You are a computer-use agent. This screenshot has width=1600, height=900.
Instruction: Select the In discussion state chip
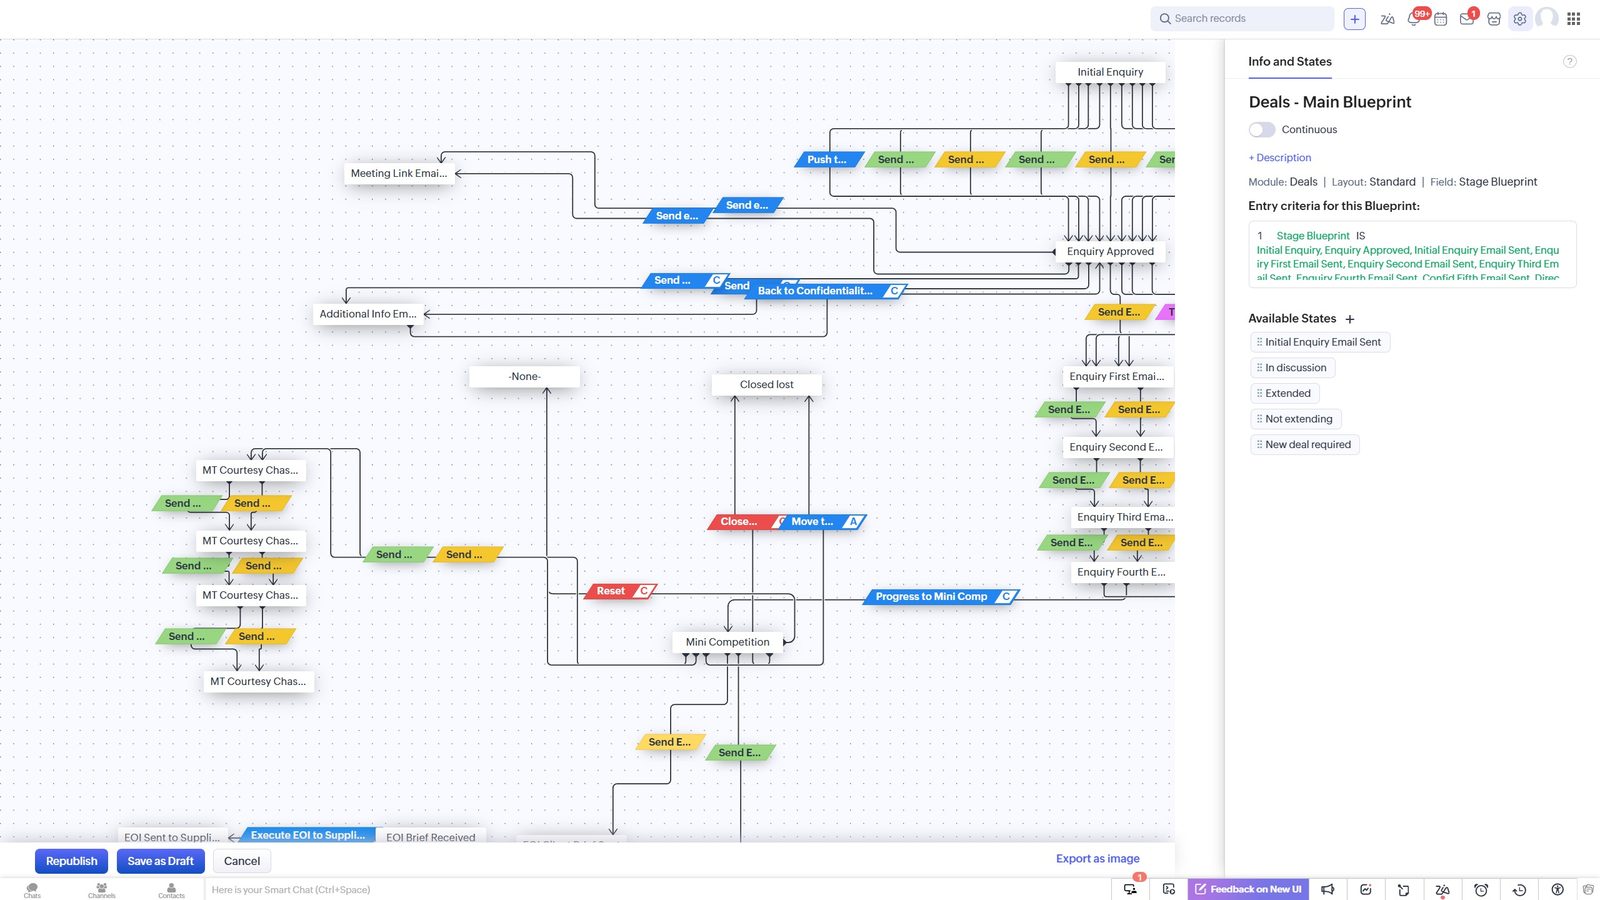point(1293,368)
